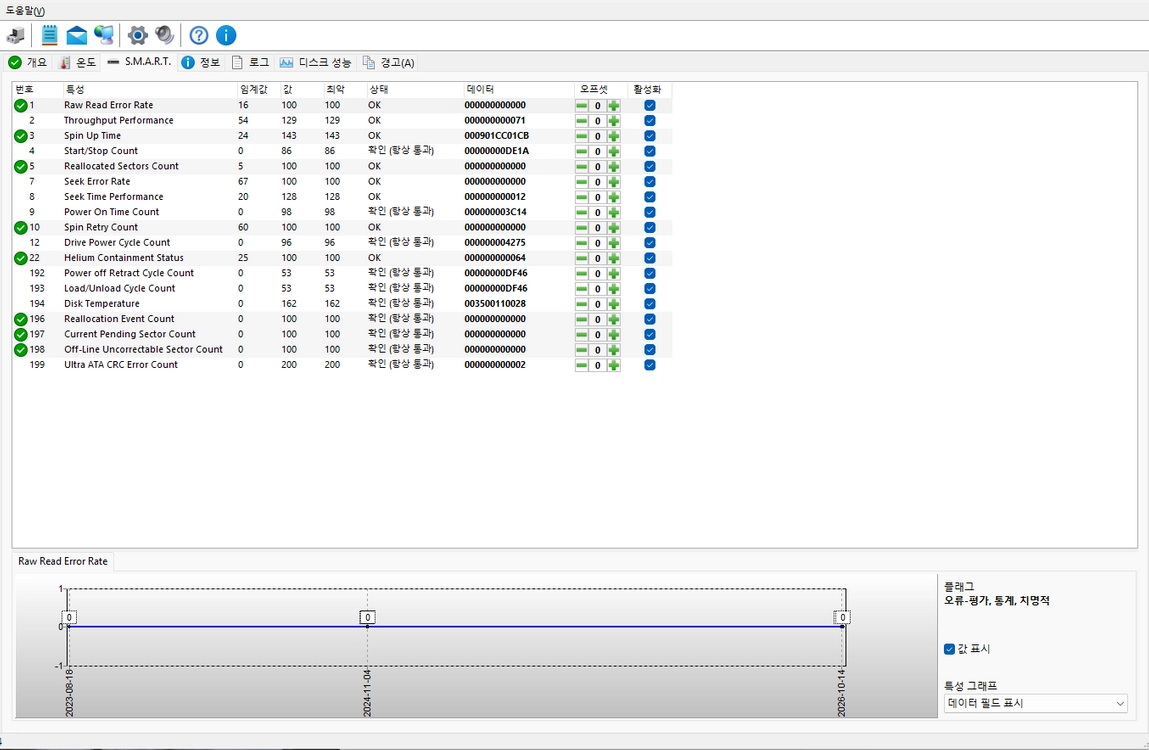Click offset value field on Spin Retry Count row
Image resolution: width=1149 pixels, height=750 pixels.
(598, 227)
